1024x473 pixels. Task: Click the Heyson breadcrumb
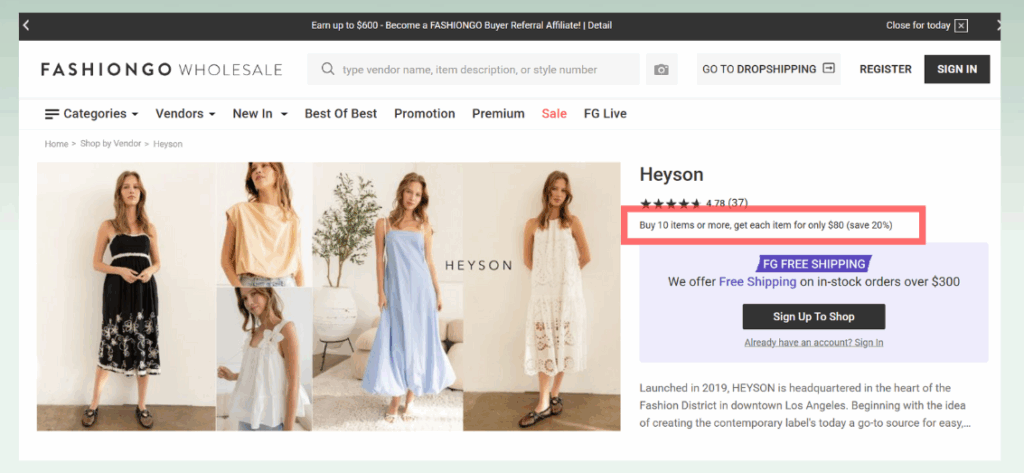click(168, 144)
